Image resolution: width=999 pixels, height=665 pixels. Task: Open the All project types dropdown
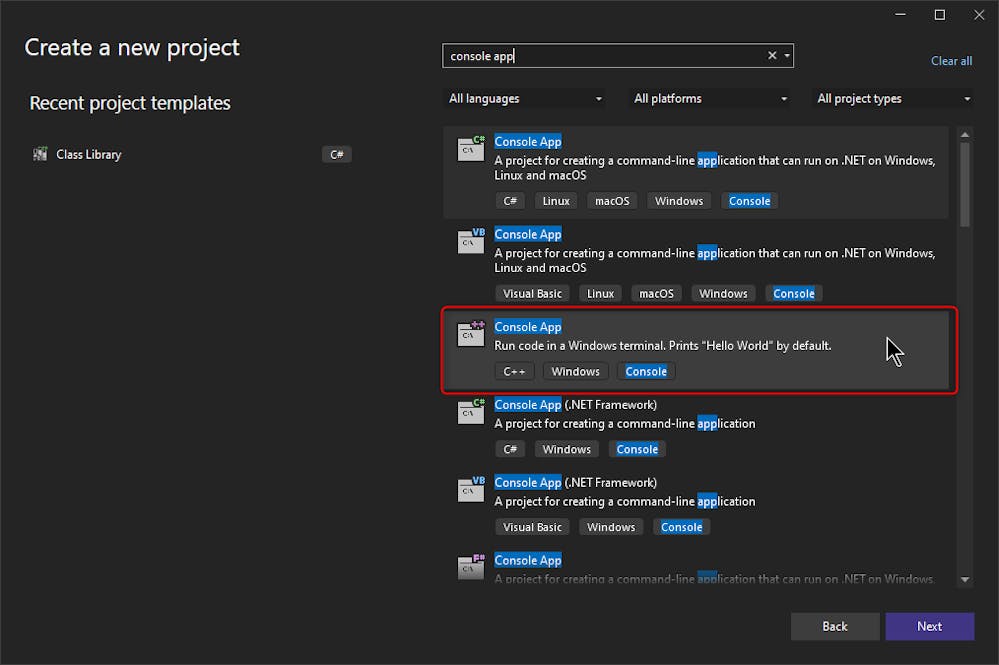pyautogui.click(x=893, y=99)
